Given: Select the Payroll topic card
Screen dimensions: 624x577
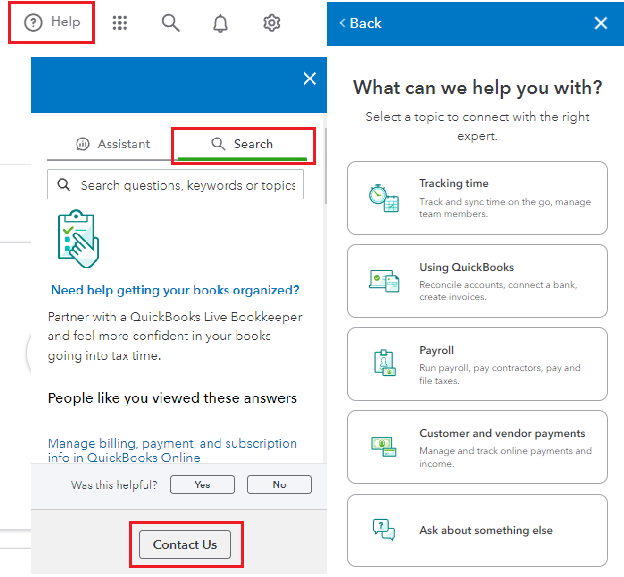Looking at the screenshot, I should [477, 364].
